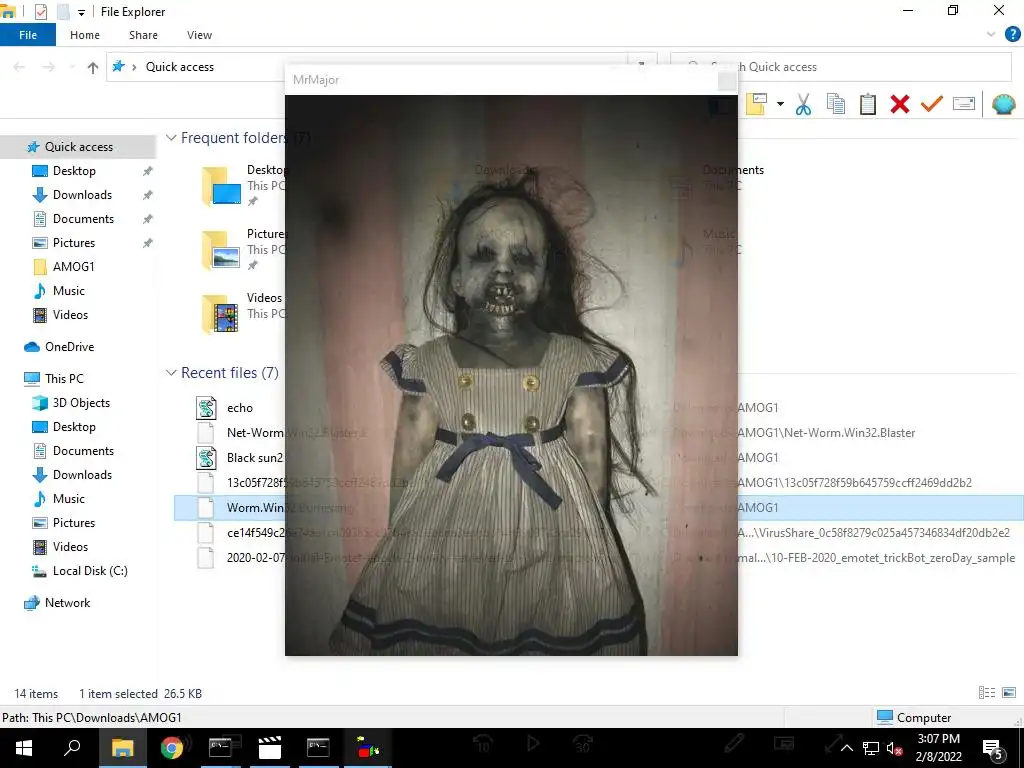This screenshot has width=1024, height=768.
Task: Open the clapperboard app on taskbar
Action: pos(269,748)
